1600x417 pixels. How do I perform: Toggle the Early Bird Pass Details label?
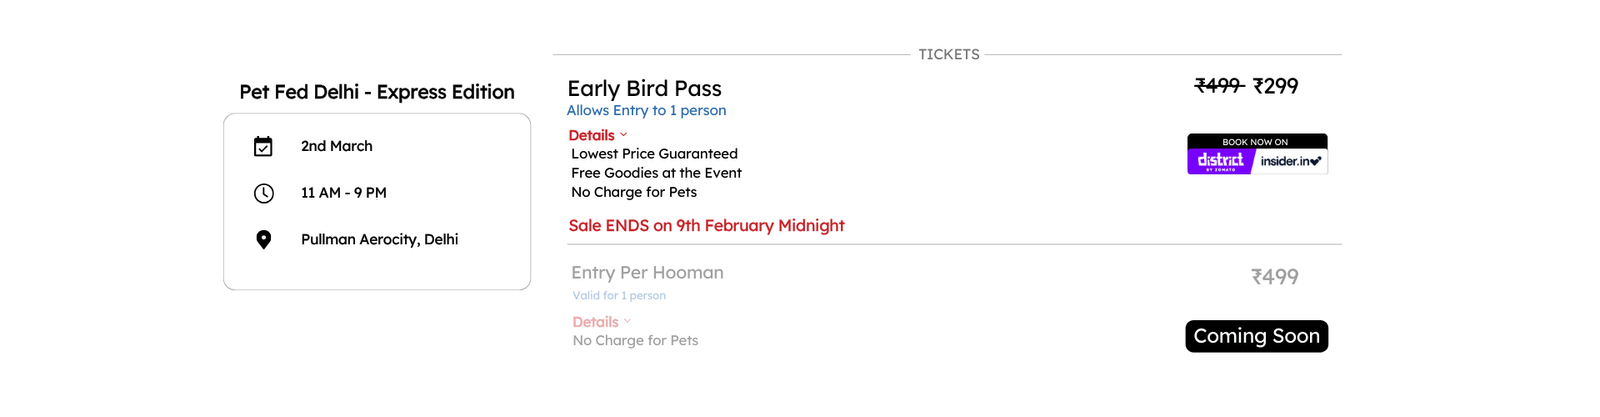click(591, 135)
